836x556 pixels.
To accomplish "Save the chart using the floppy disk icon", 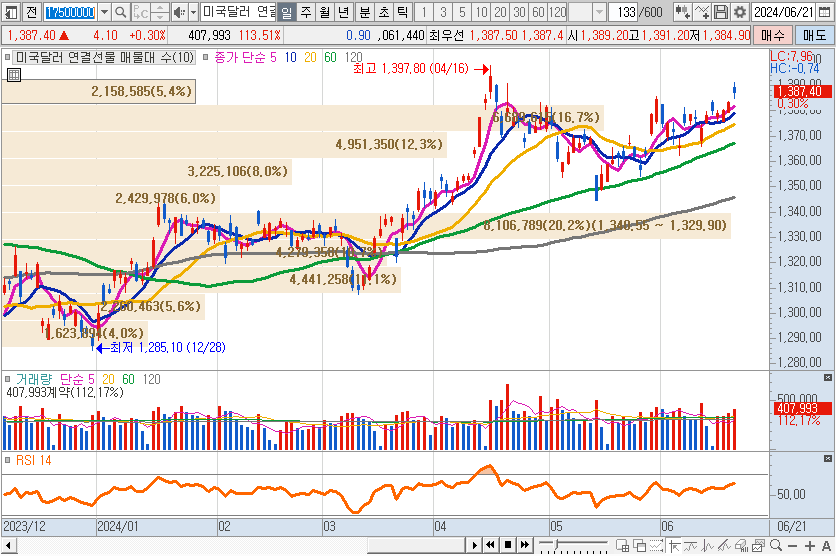I will click(722, 12).
